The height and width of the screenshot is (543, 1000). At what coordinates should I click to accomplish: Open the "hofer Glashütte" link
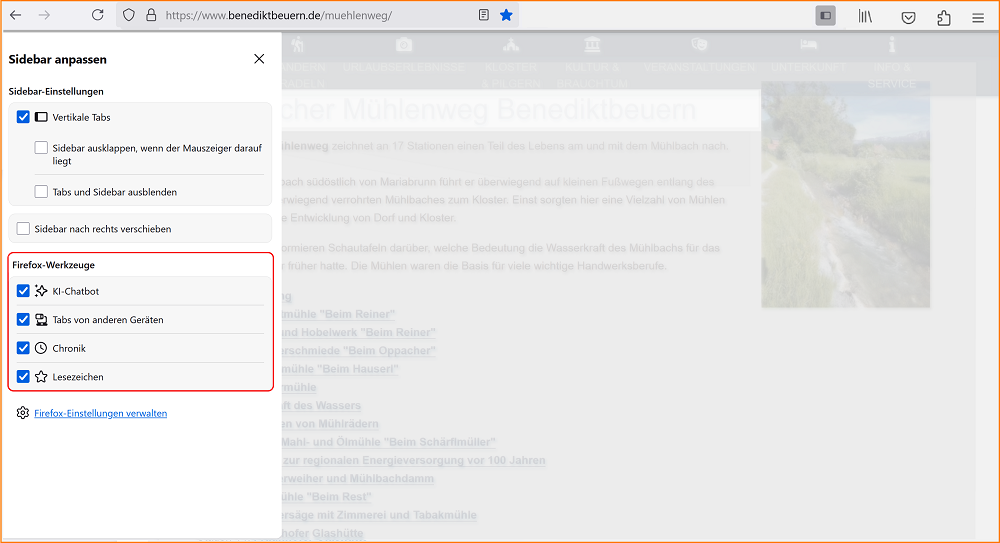pos(323,533)
